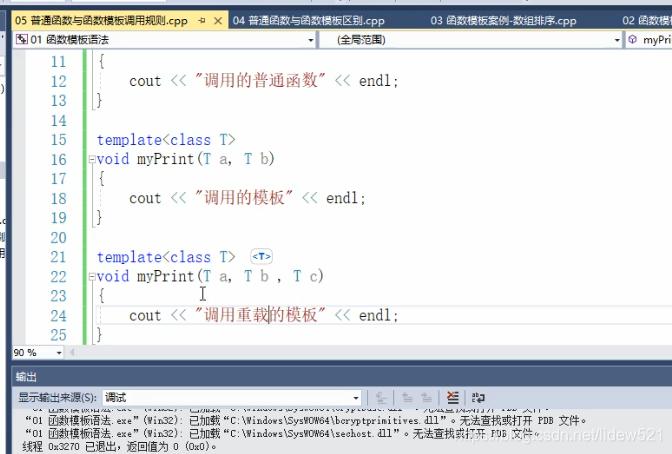Image resolution: width=672 pixels, height=454 pixels.
Task: Click line number 20 in the gutter
Action: [58, 238]
